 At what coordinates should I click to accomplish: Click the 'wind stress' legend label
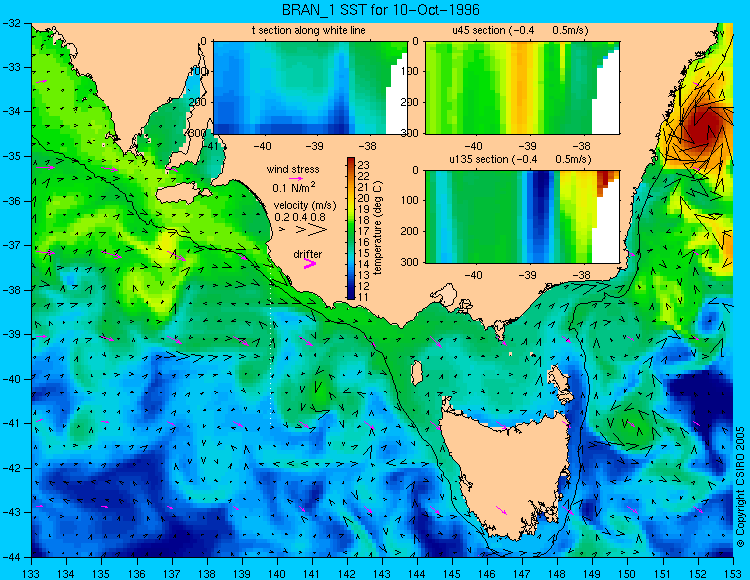tap(293, 169)
